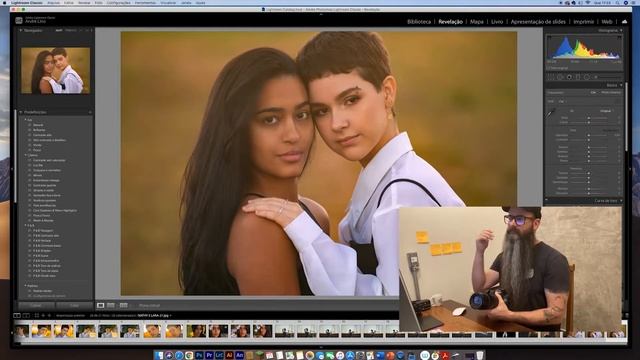640x360 pixels.
Task: Open the Imprimir module
Action: [583, 22]
